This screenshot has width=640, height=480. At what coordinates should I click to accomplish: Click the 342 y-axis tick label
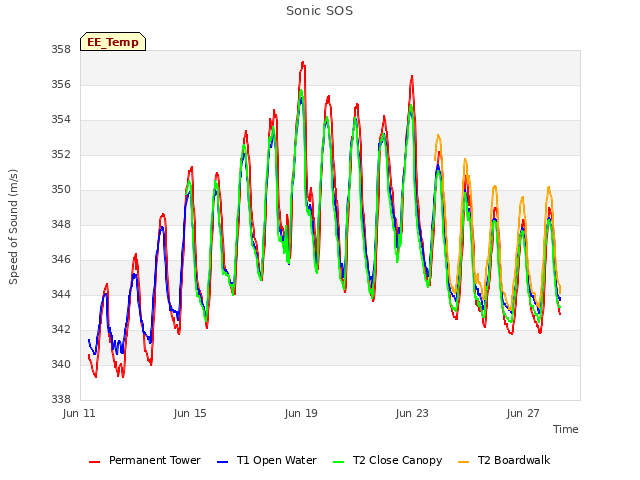click(x=61, y=329)
